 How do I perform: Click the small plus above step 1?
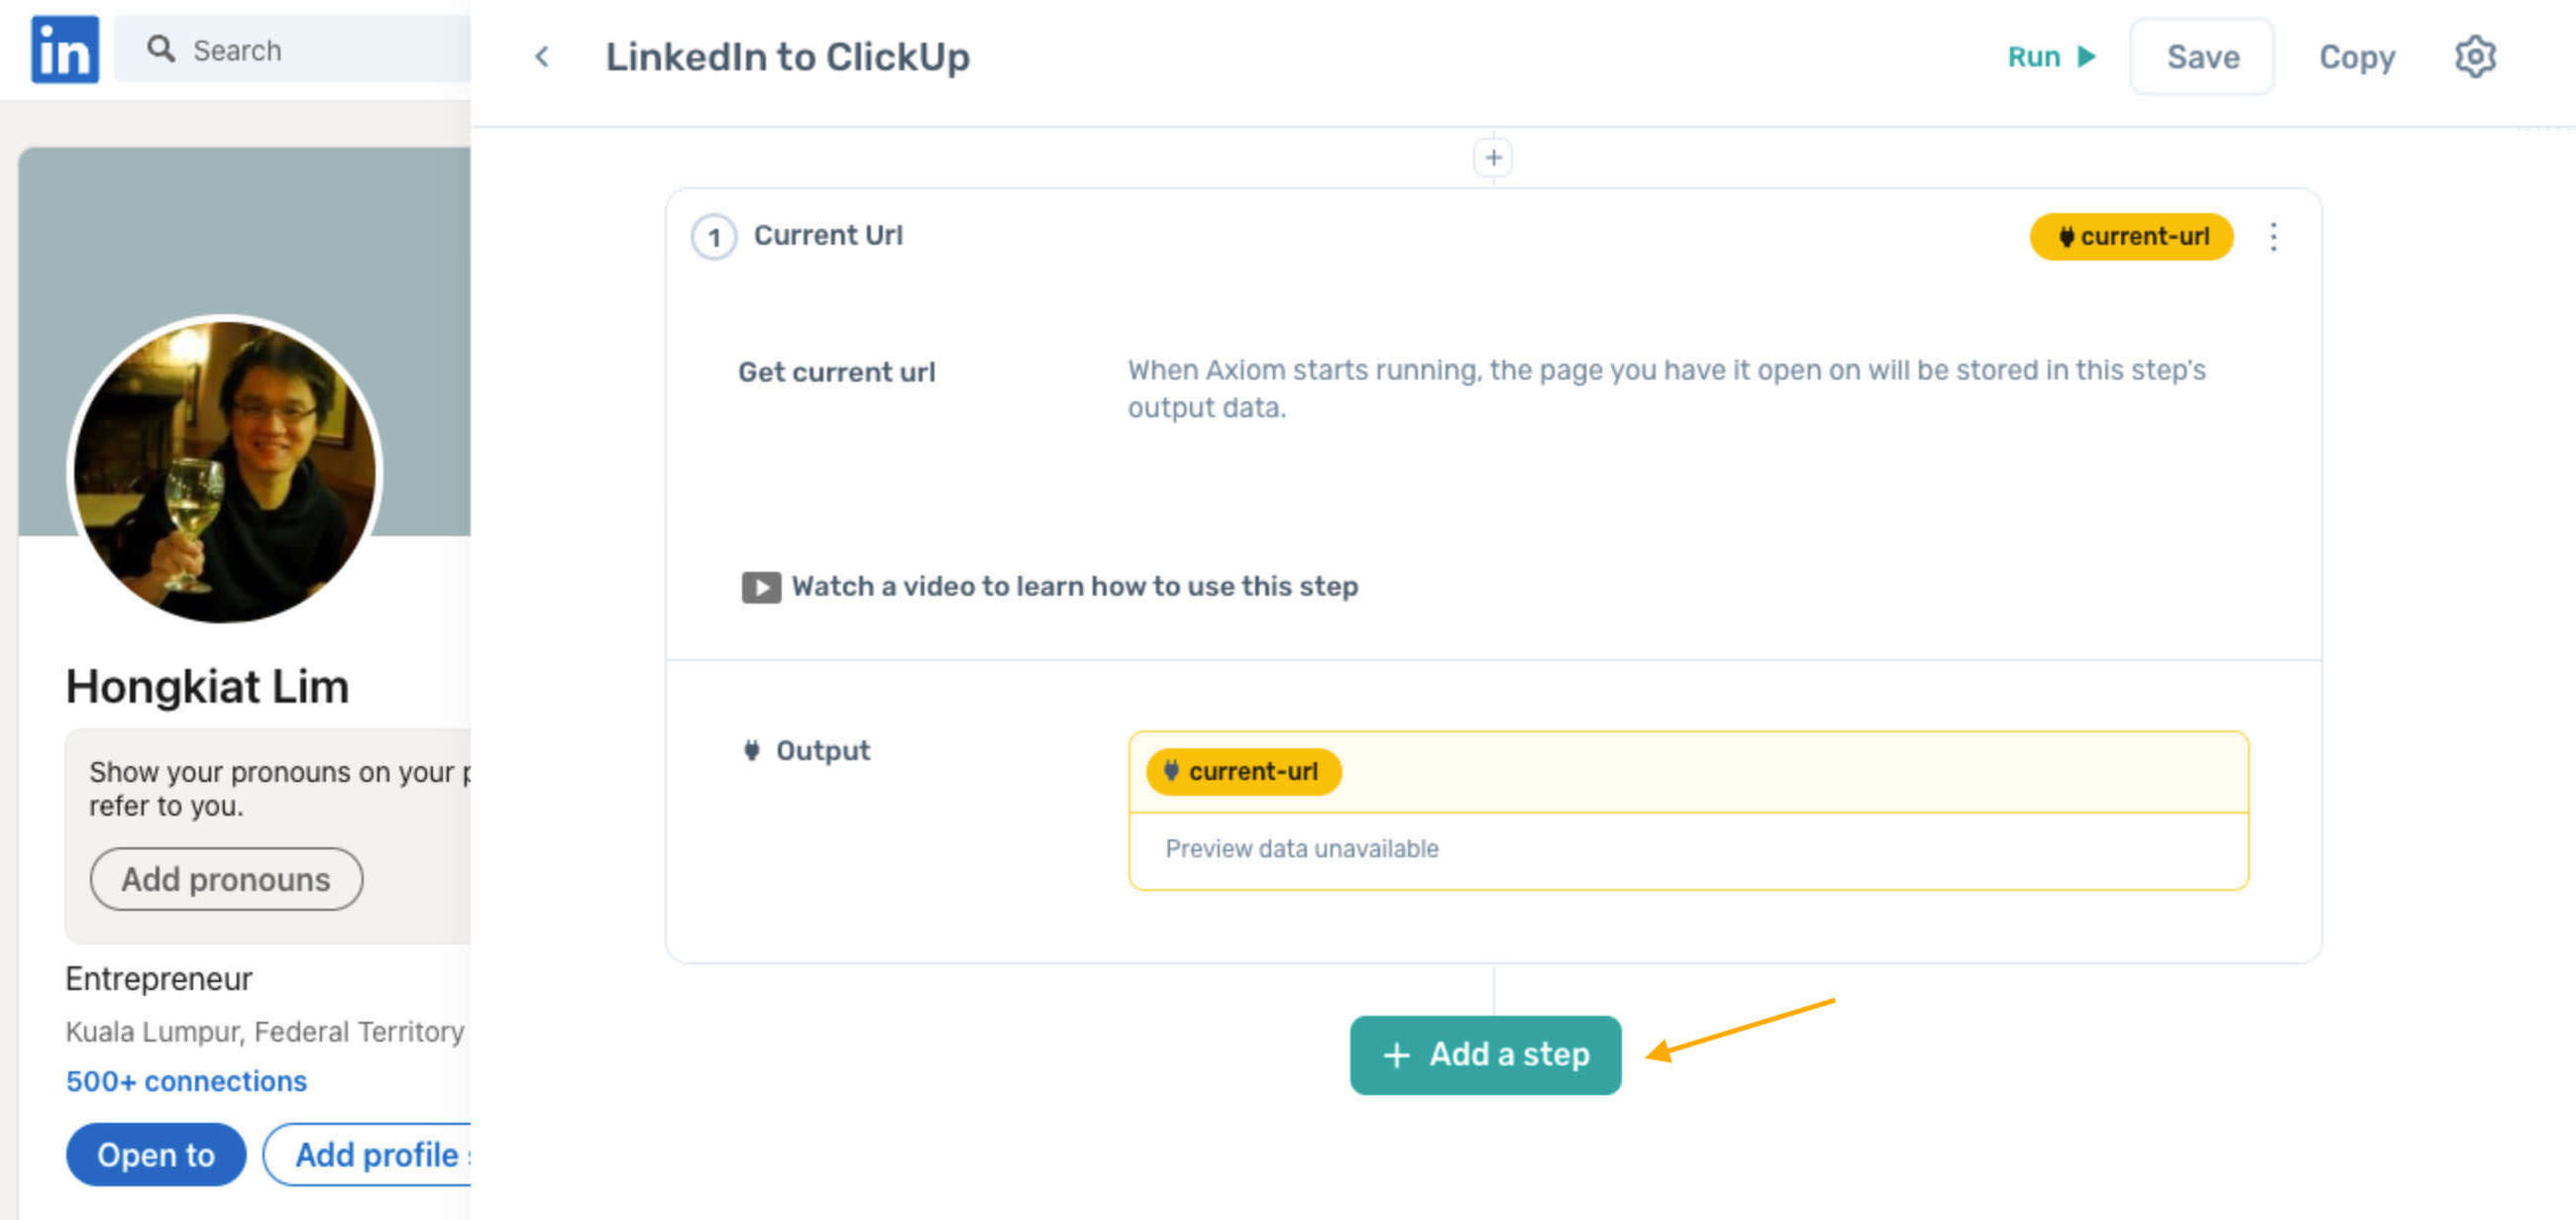coord(1493,158)
